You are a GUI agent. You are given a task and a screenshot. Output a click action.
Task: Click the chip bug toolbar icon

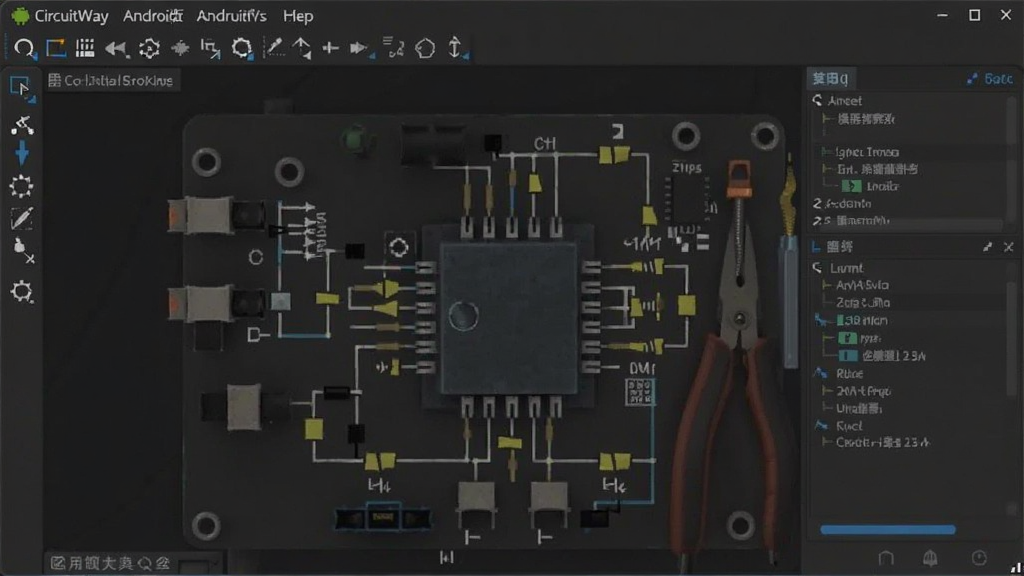180,48
